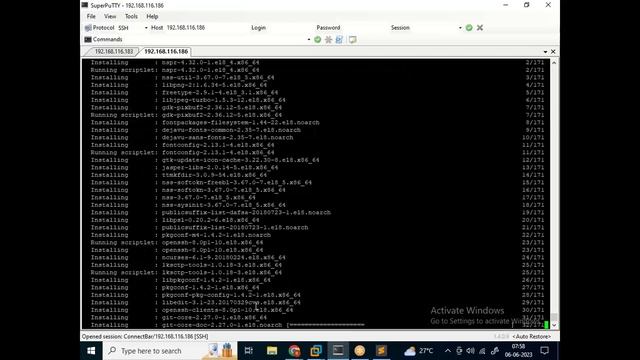The height and width of the screenshot is (360, 640).
Task: Open the View menu
Action: [x=110, y=16]
